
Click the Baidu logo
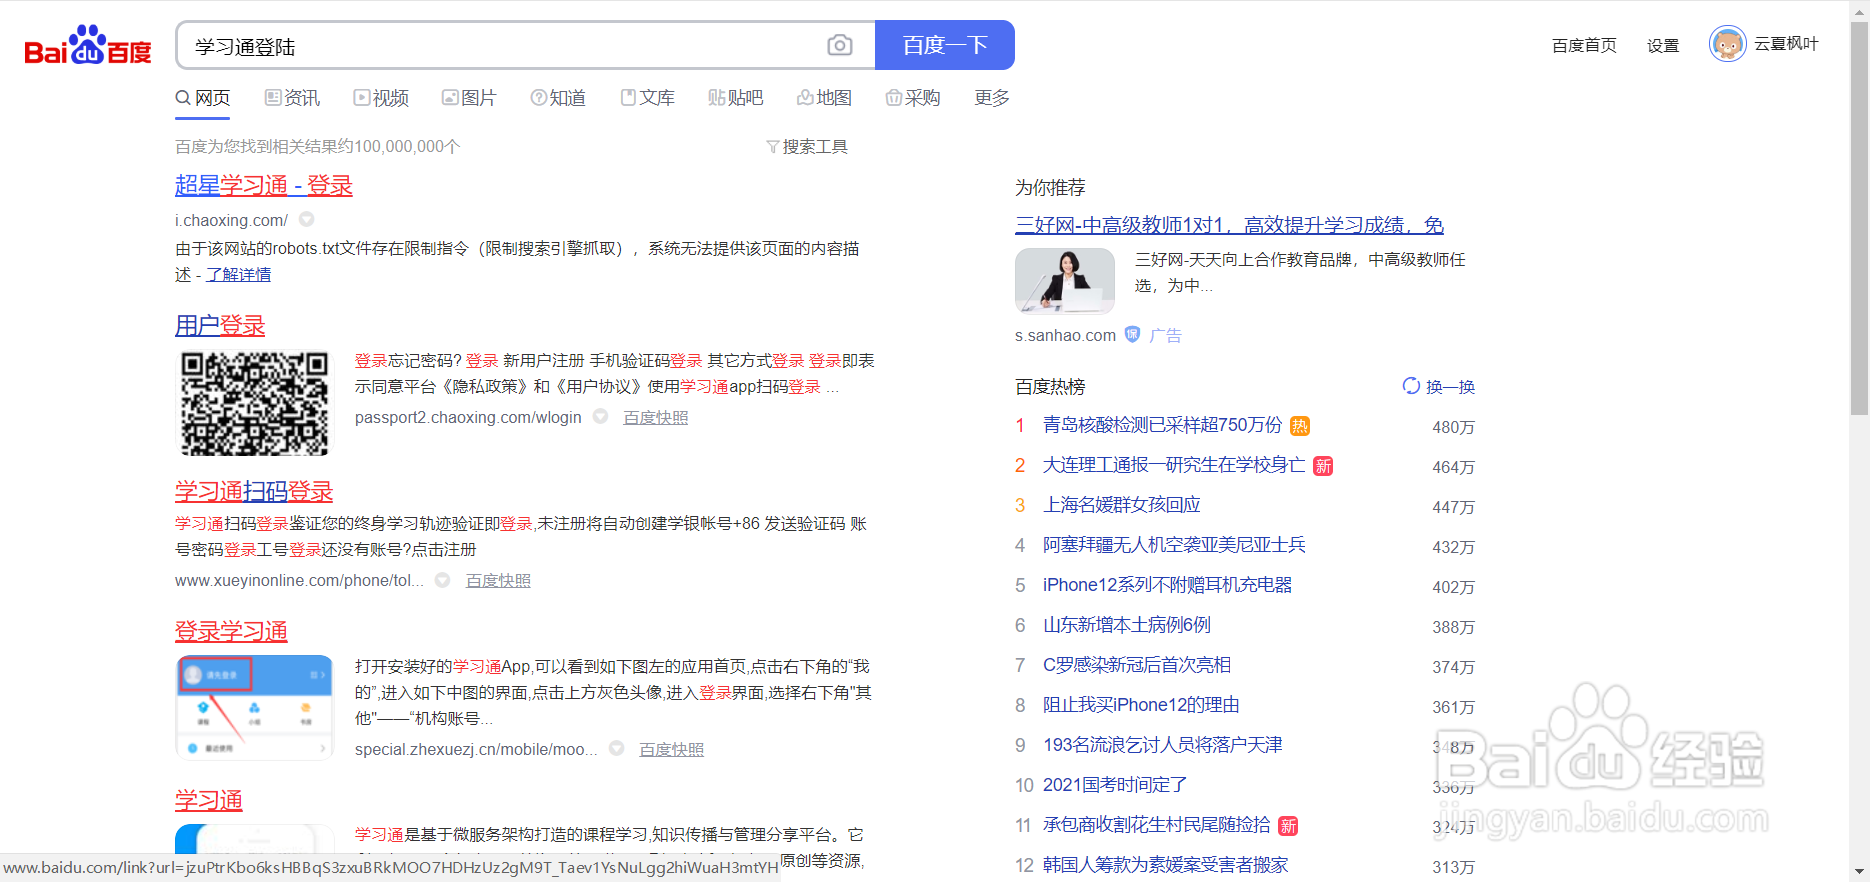tap(88, 46)
